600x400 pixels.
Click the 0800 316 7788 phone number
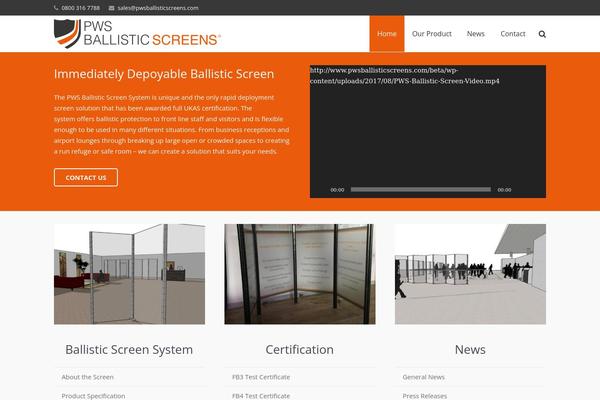click(x=80, y=8)
